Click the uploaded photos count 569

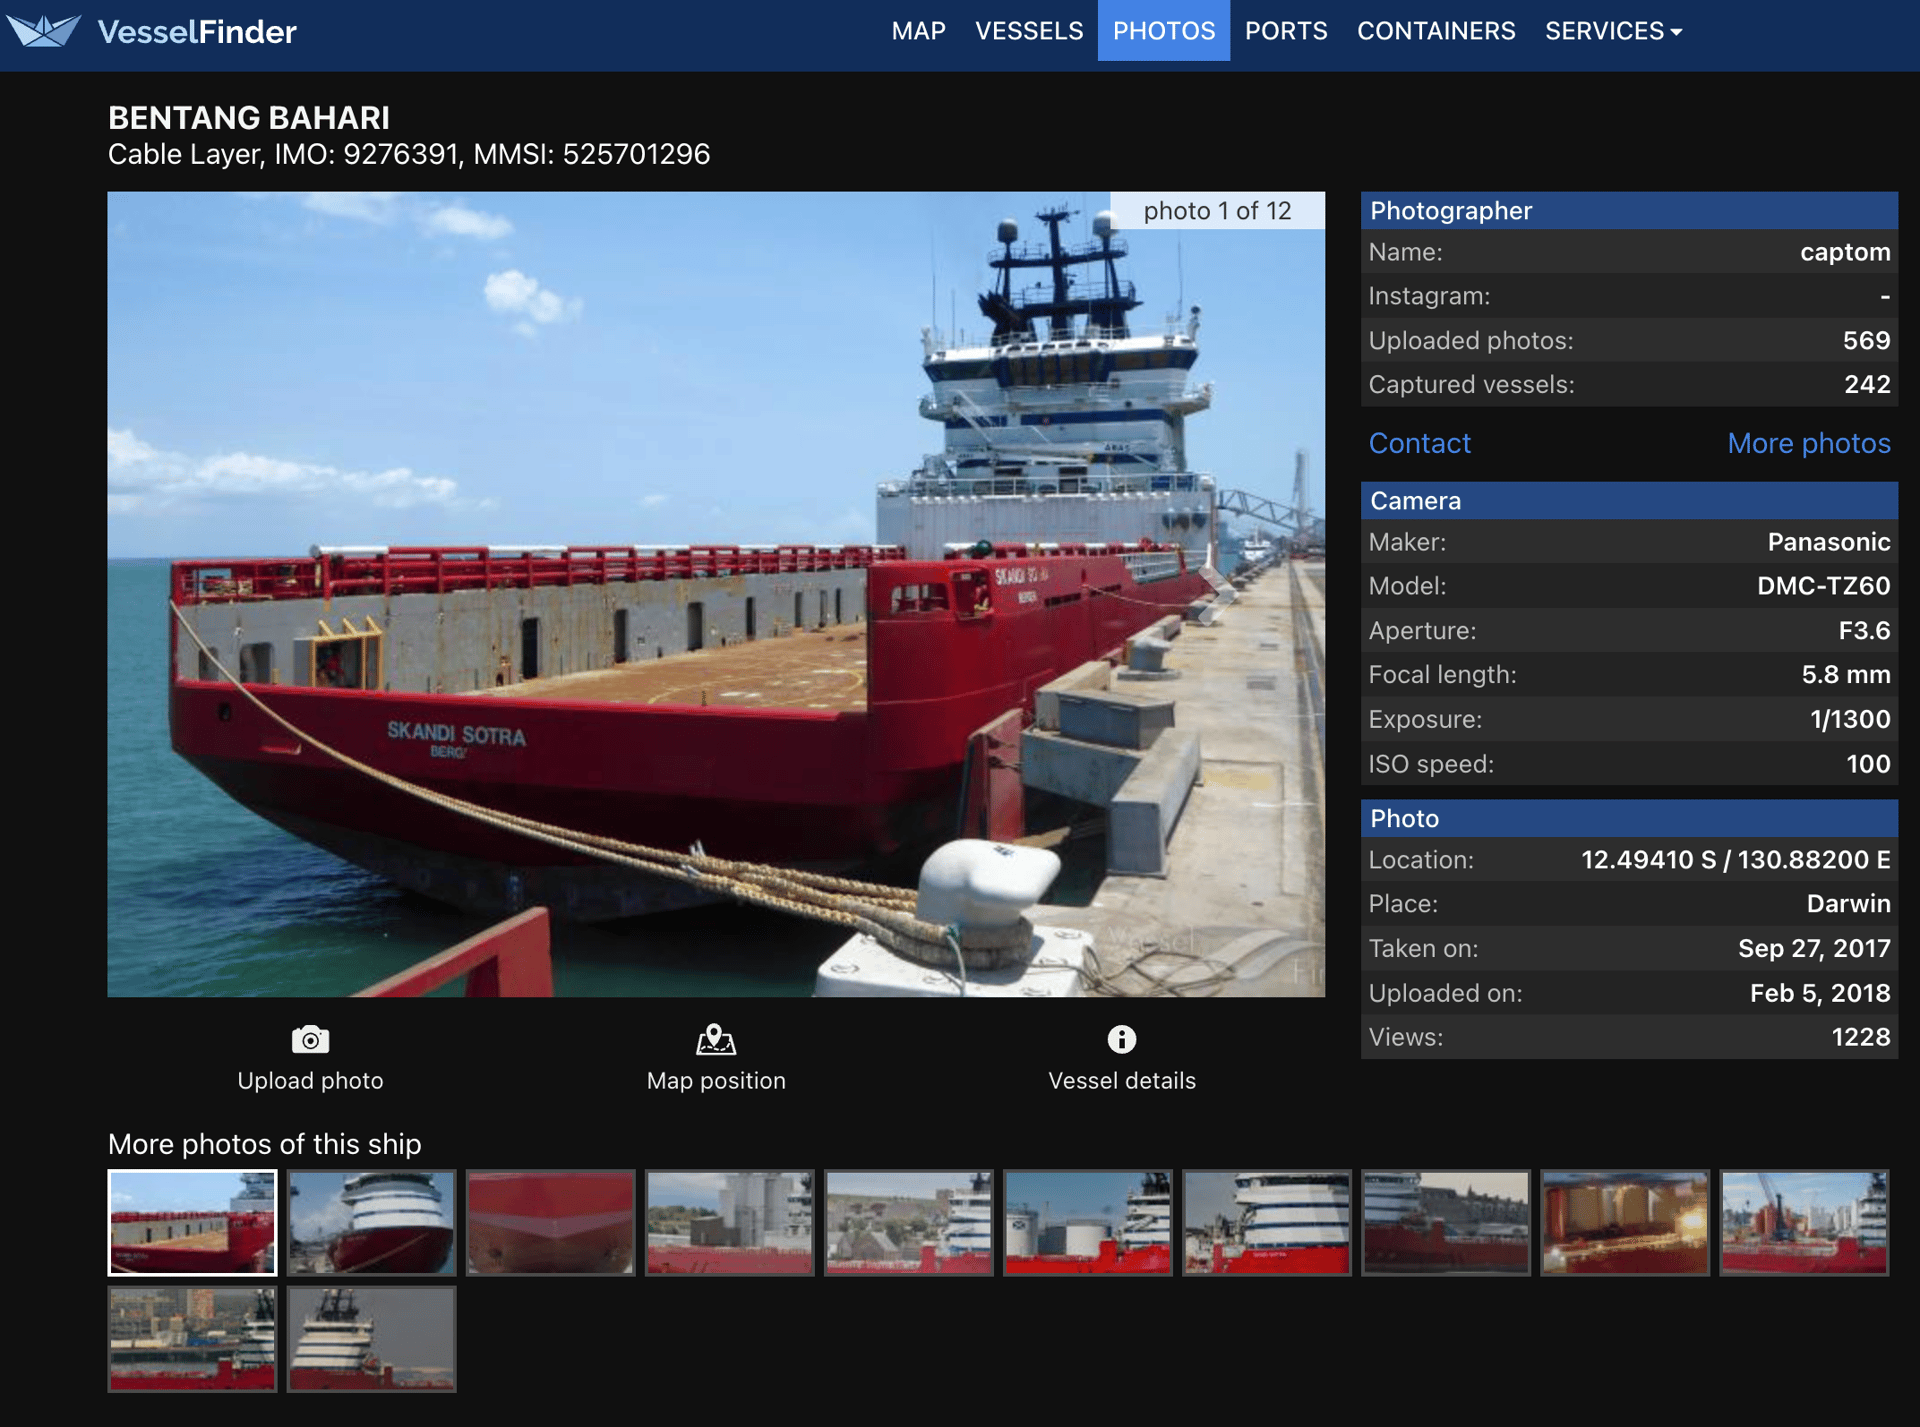click(1866, 341)
